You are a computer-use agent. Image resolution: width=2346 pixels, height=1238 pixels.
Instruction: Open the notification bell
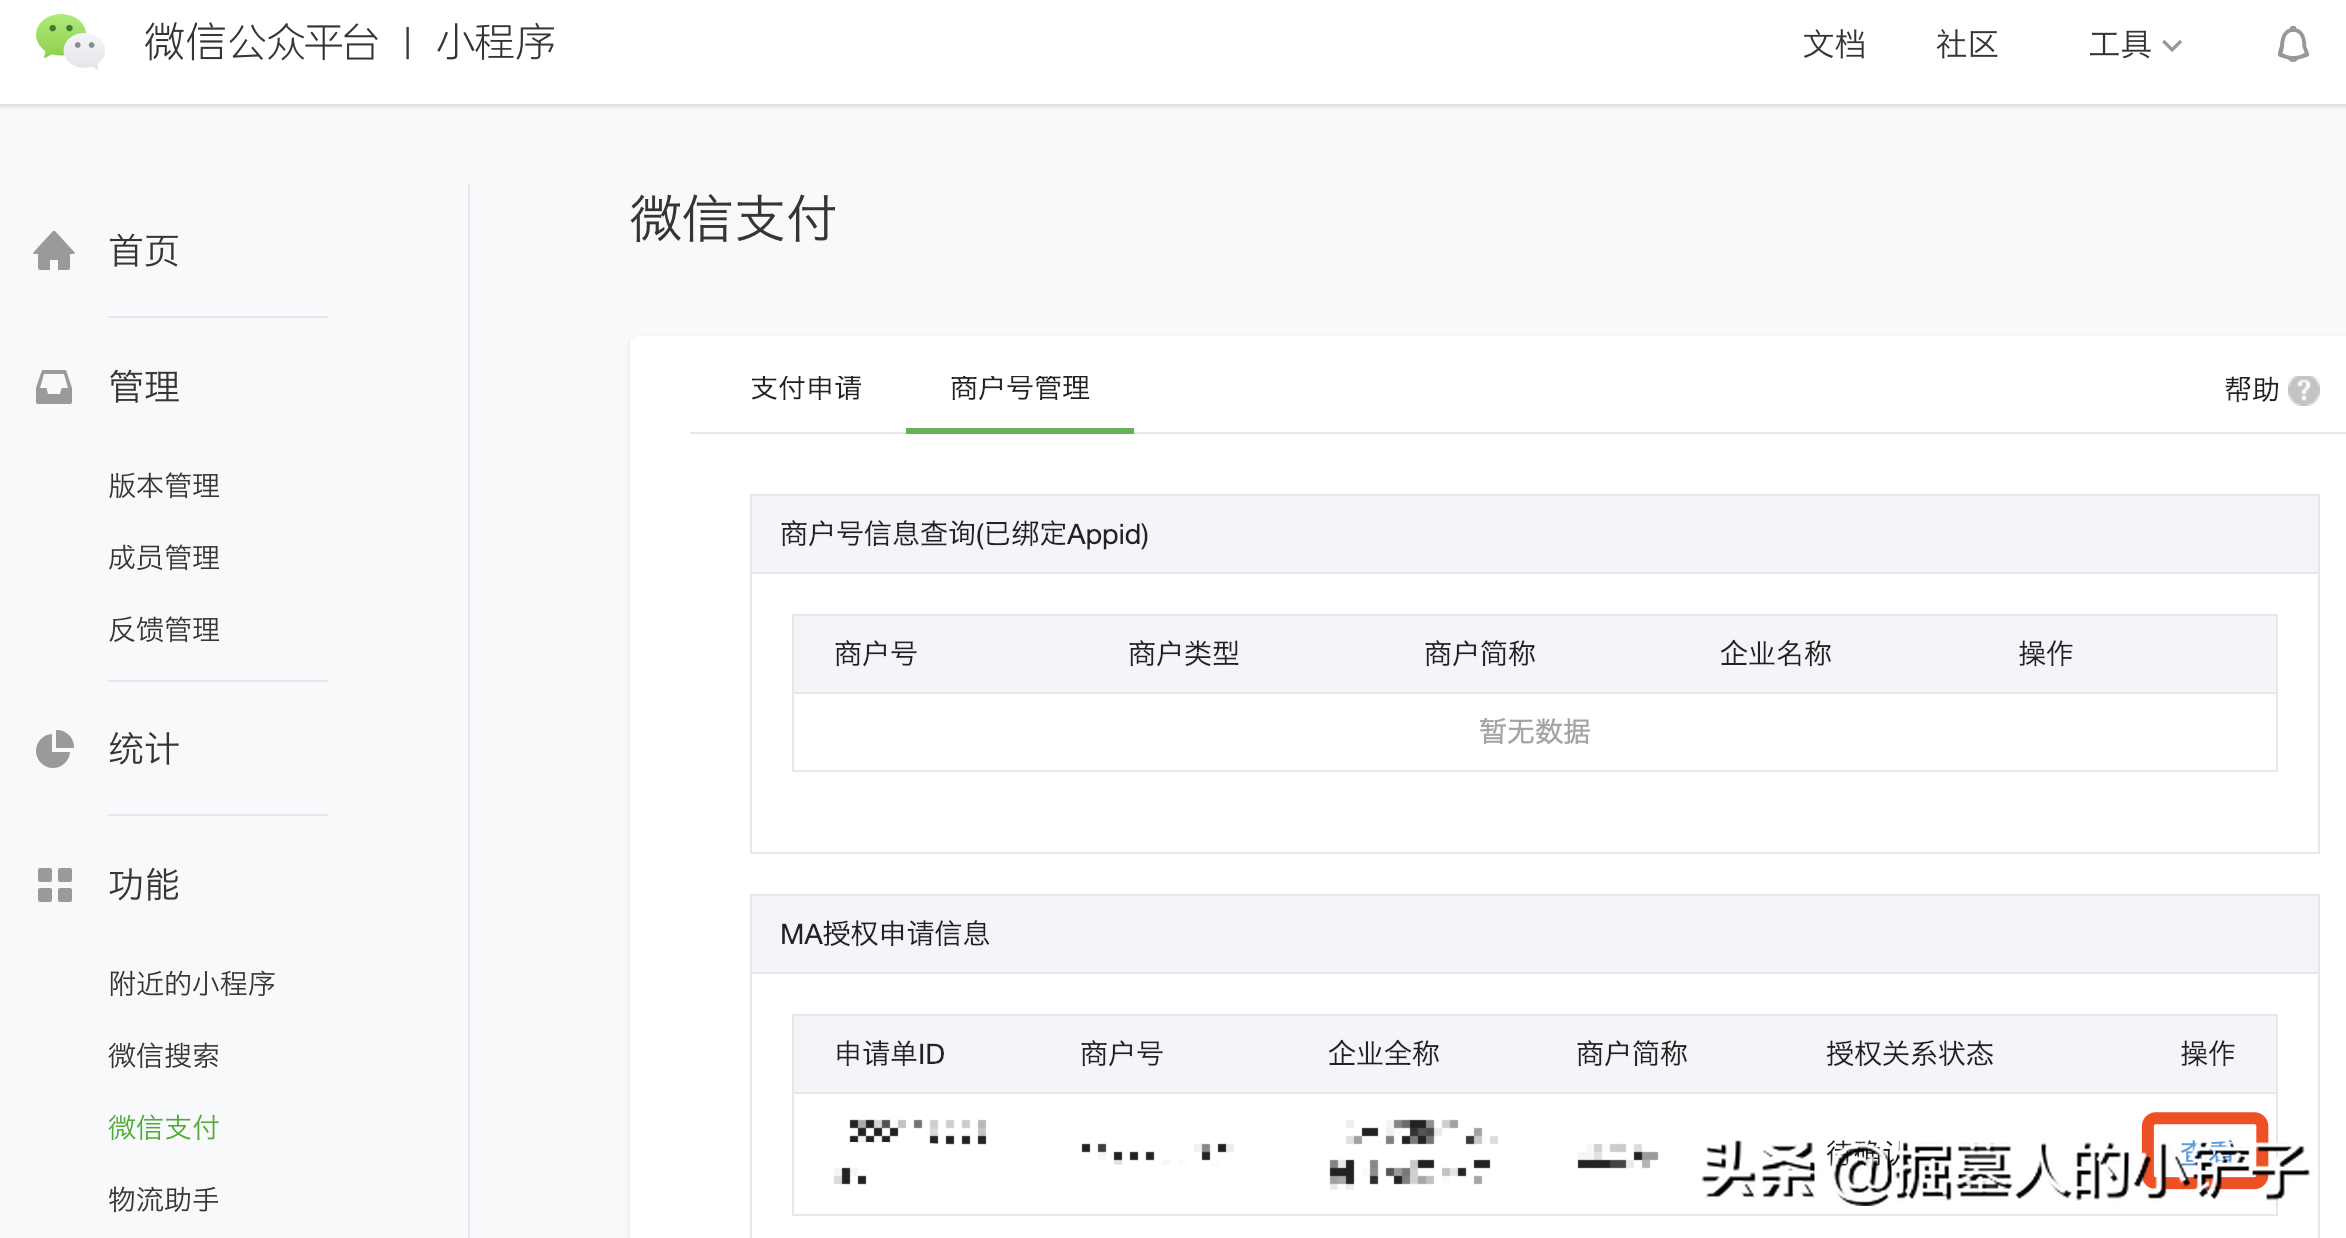coord(2292,45)
